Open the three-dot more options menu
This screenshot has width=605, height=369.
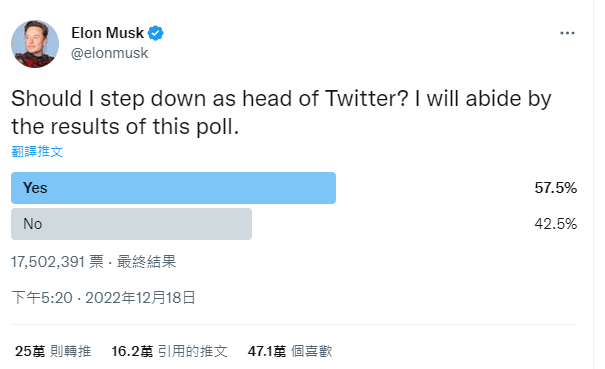[567, 33]
